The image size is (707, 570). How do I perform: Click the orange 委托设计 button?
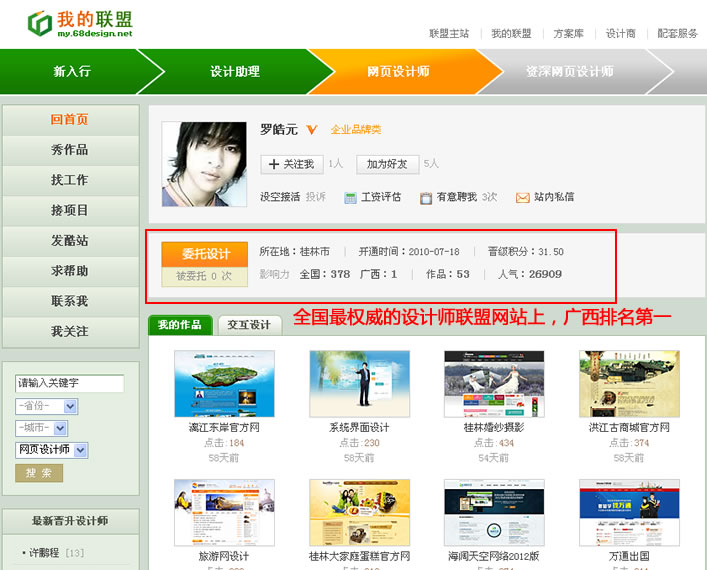point(205,254)
